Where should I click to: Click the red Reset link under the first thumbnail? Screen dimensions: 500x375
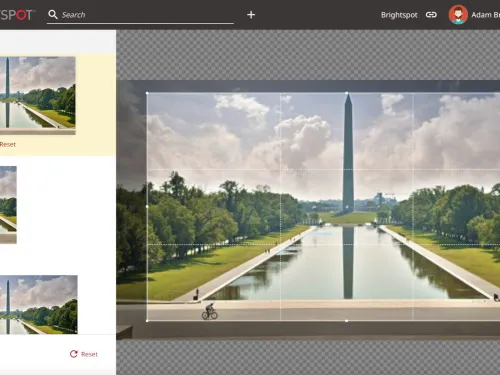(x=8, y=144)
